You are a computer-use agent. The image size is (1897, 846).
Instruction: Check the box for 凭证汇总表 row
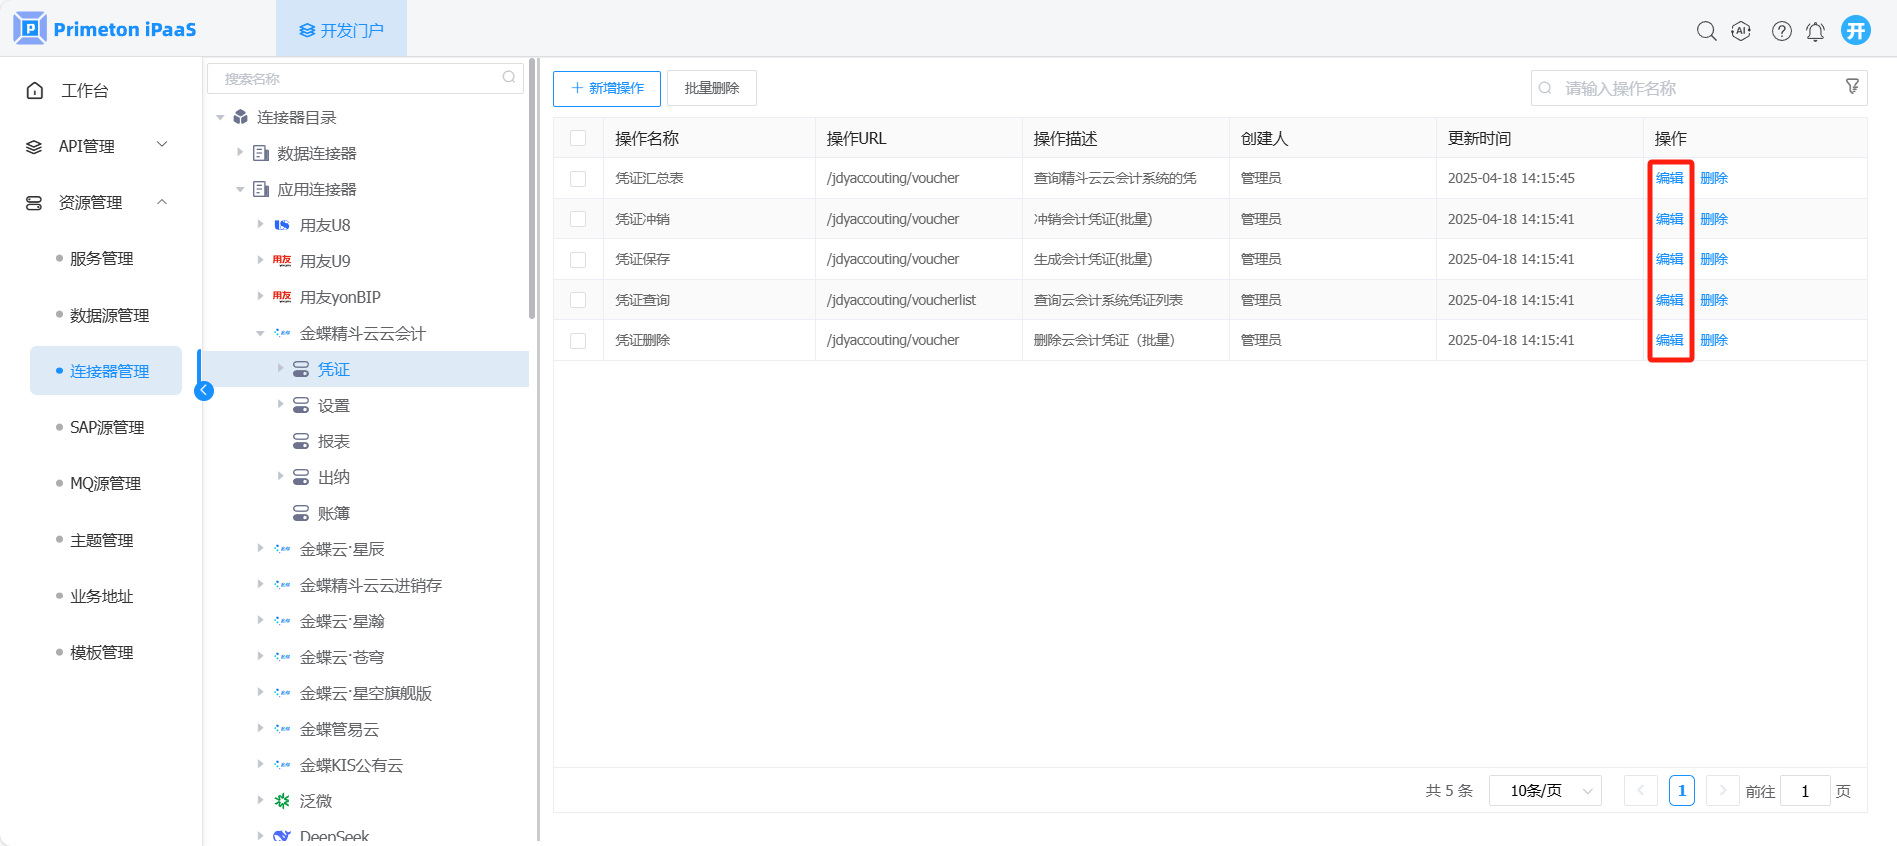578,179
